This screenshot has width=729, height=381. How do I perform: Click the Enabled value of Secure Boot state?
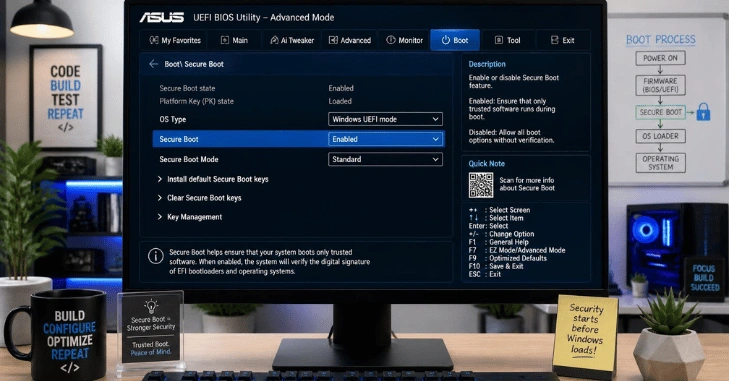341,88
